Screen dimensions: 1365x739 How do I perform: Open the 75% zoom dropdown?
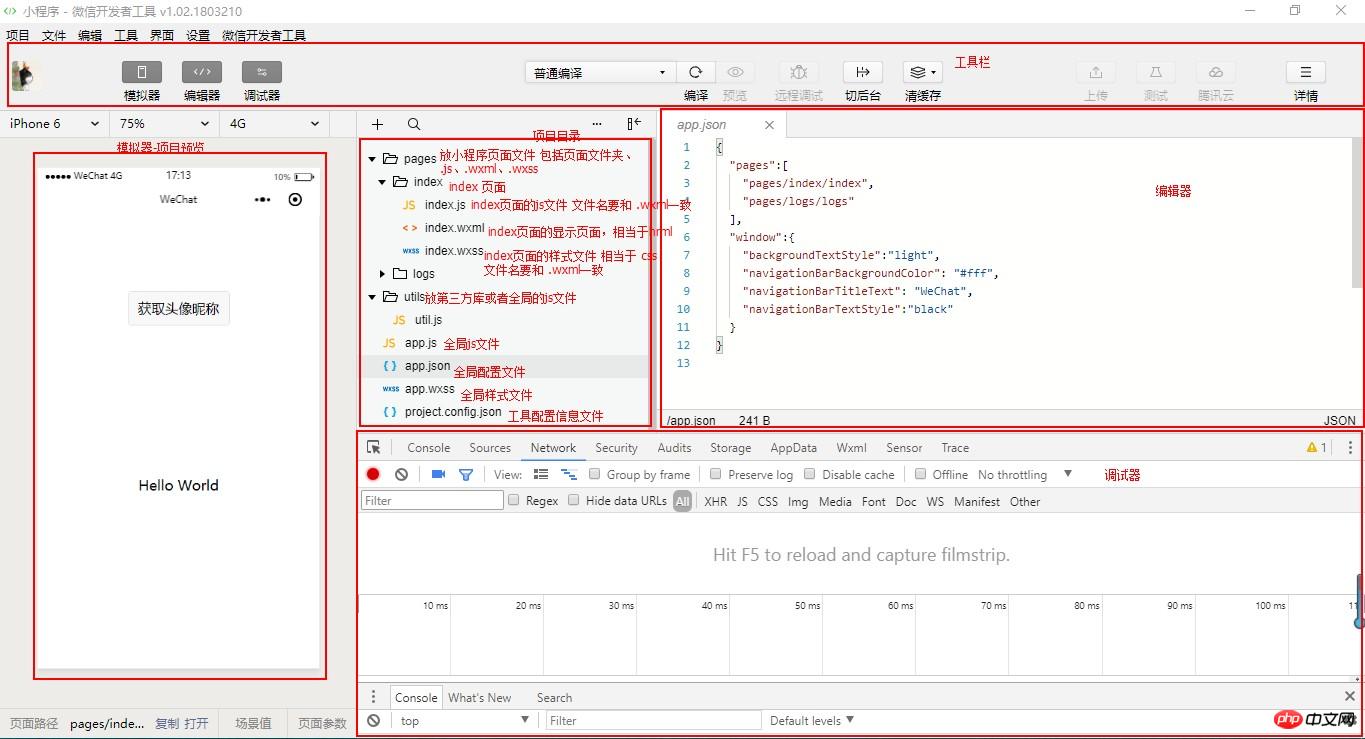coord(164,124)
